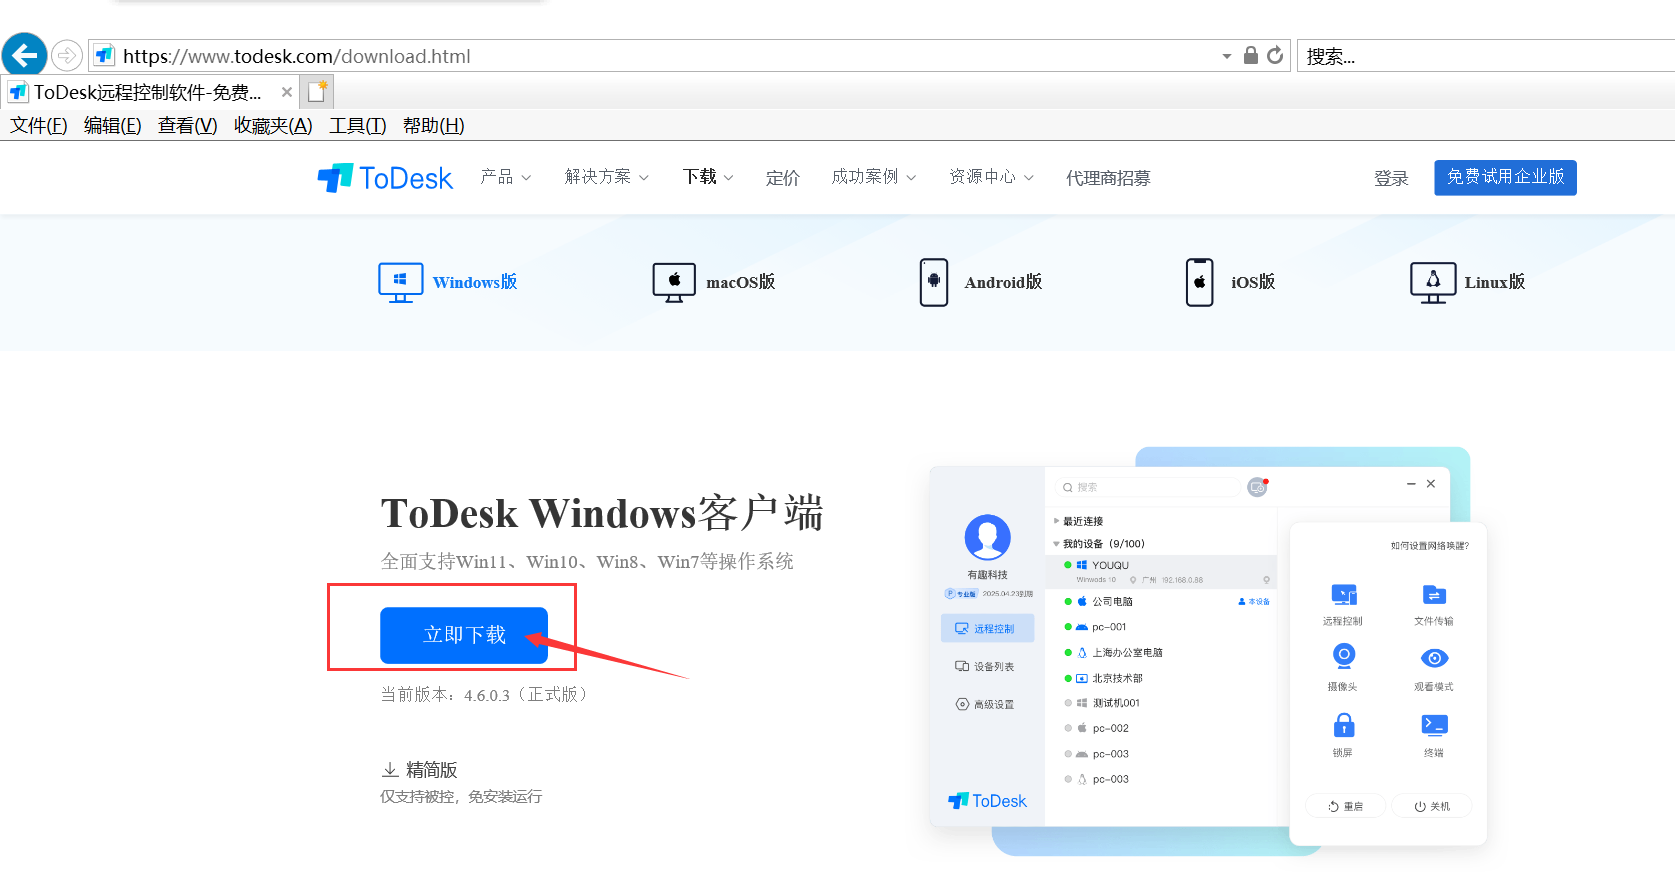Click the 登录 link
Screen dimensions: 1675x884
1391,178
